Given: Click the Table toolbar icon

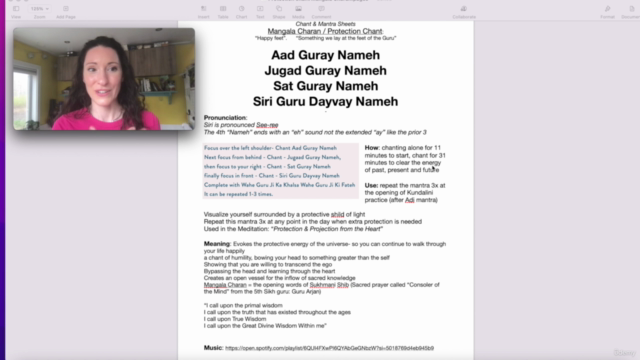Looking at the screenshot, I should pyautogui.click(x=223, y=9).
